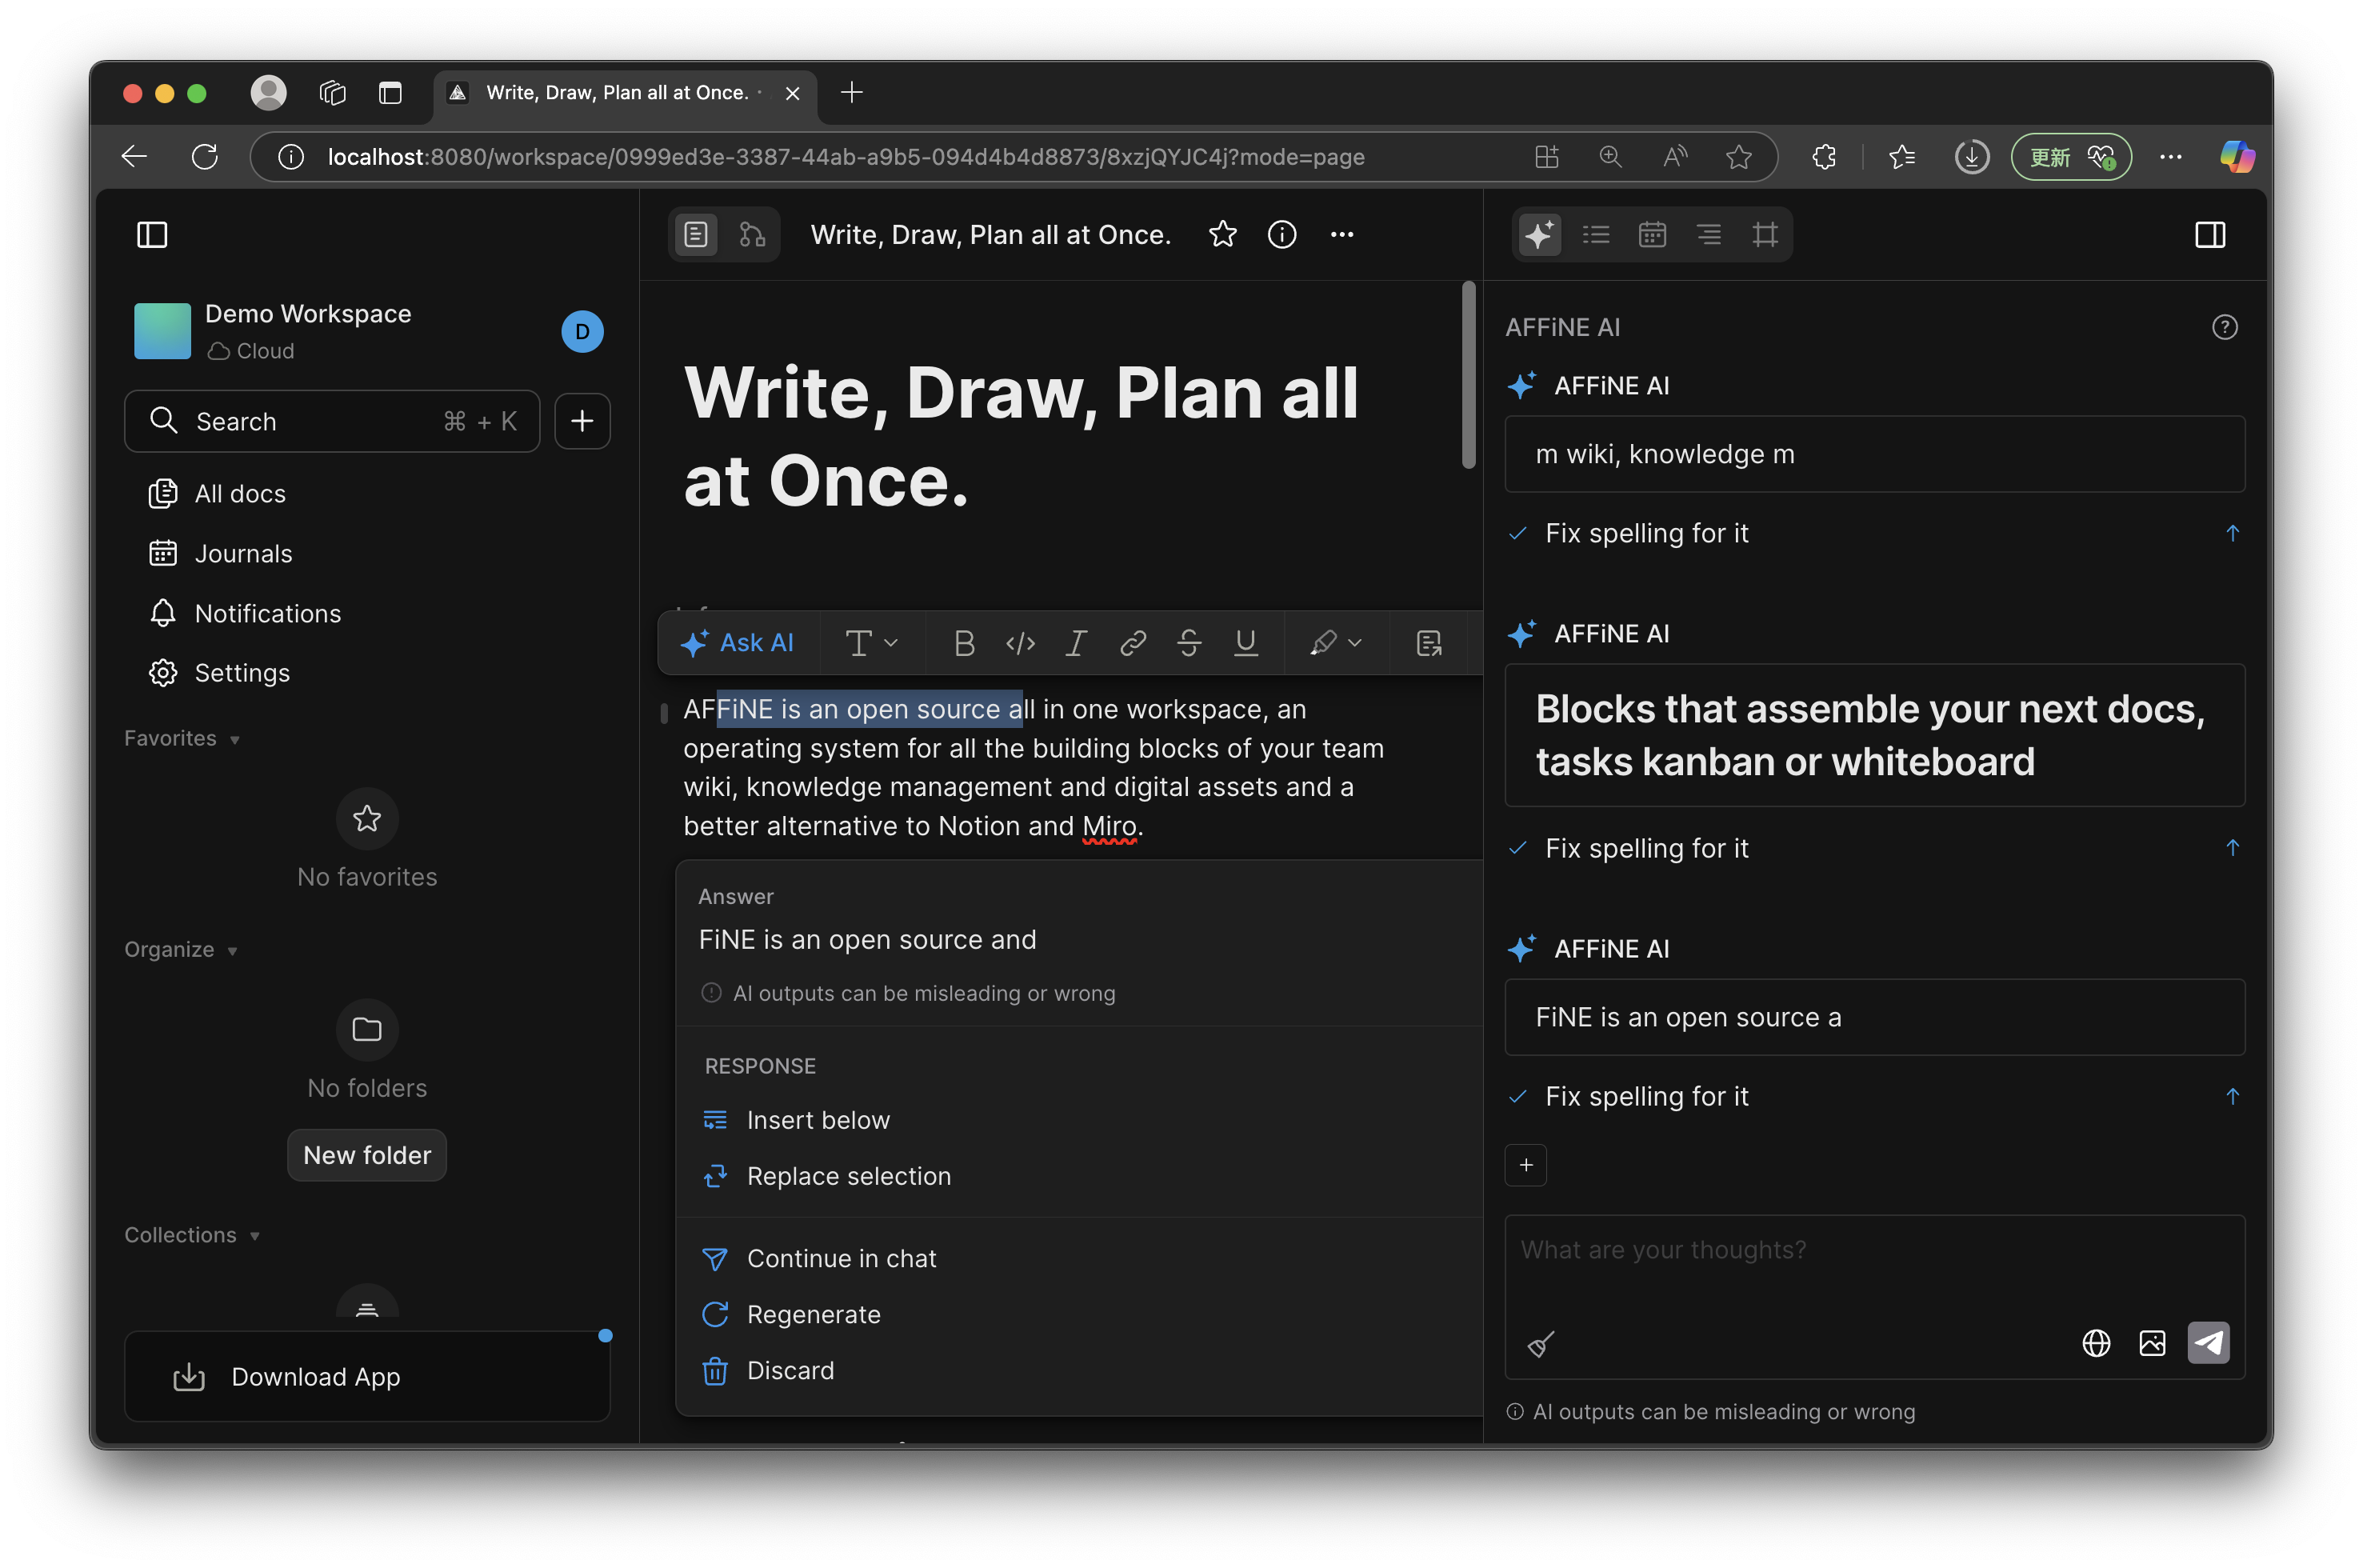Toggle the left sidebar collapse button
This screenshot has width=2363, height=1568.
point(152,235)
